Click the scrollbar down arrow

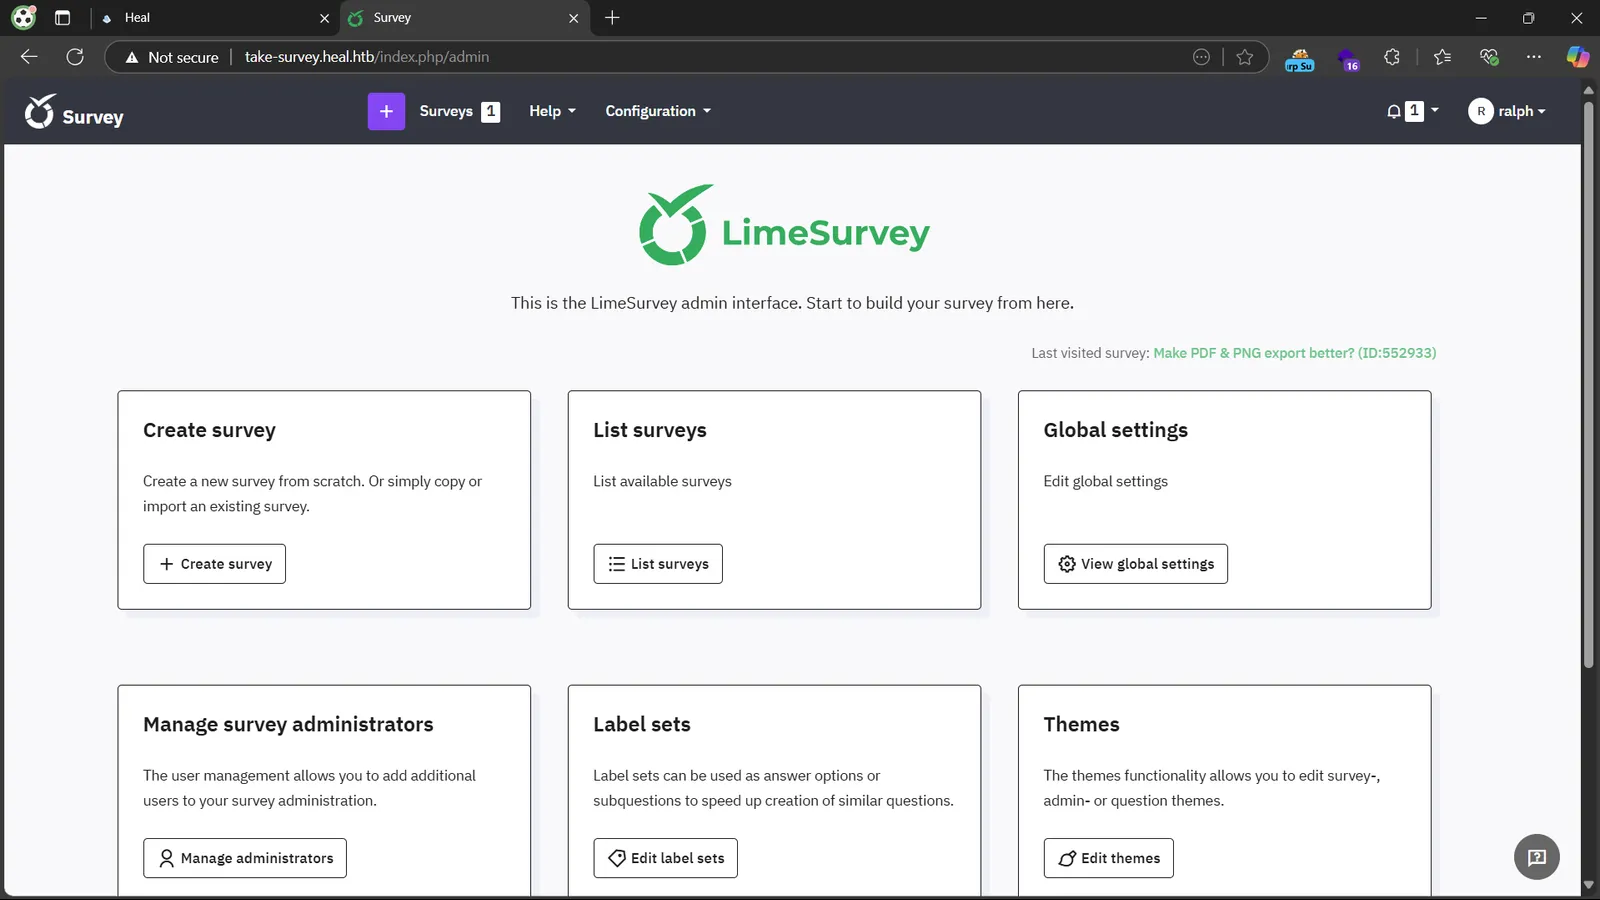(1588, 885)
